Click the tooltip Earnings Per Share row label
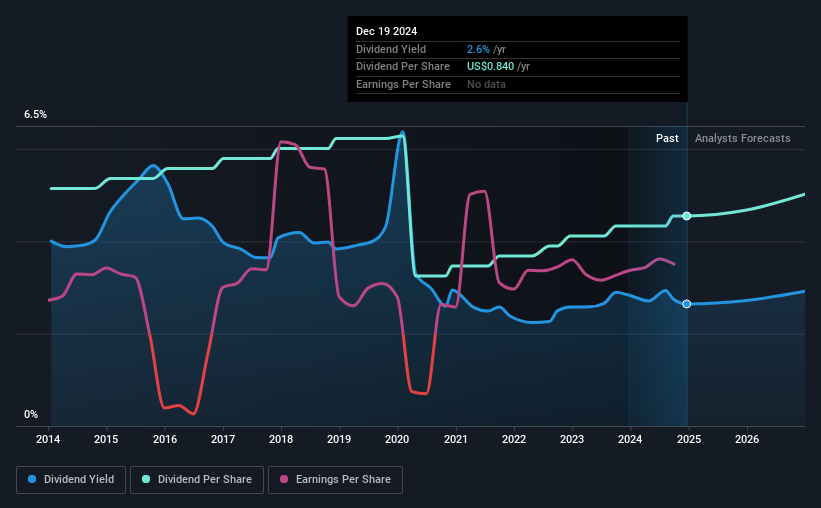This screenshot has height=508, width=821. [x=403, y=84]
